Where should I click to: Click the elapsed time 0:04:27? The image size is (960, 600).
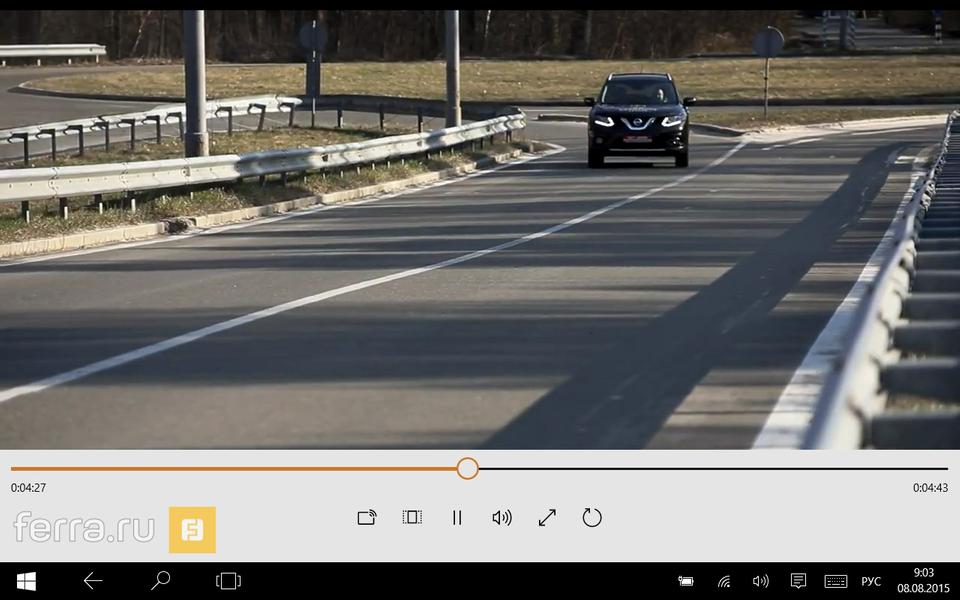(28, 488)
